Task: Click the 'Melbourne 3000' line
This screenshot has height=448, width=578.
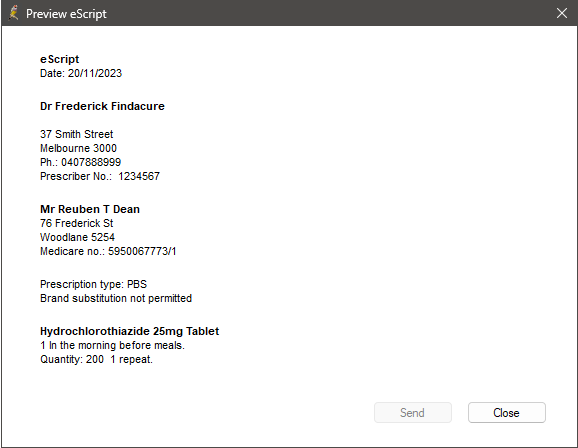Action: [x=78, y=148]
